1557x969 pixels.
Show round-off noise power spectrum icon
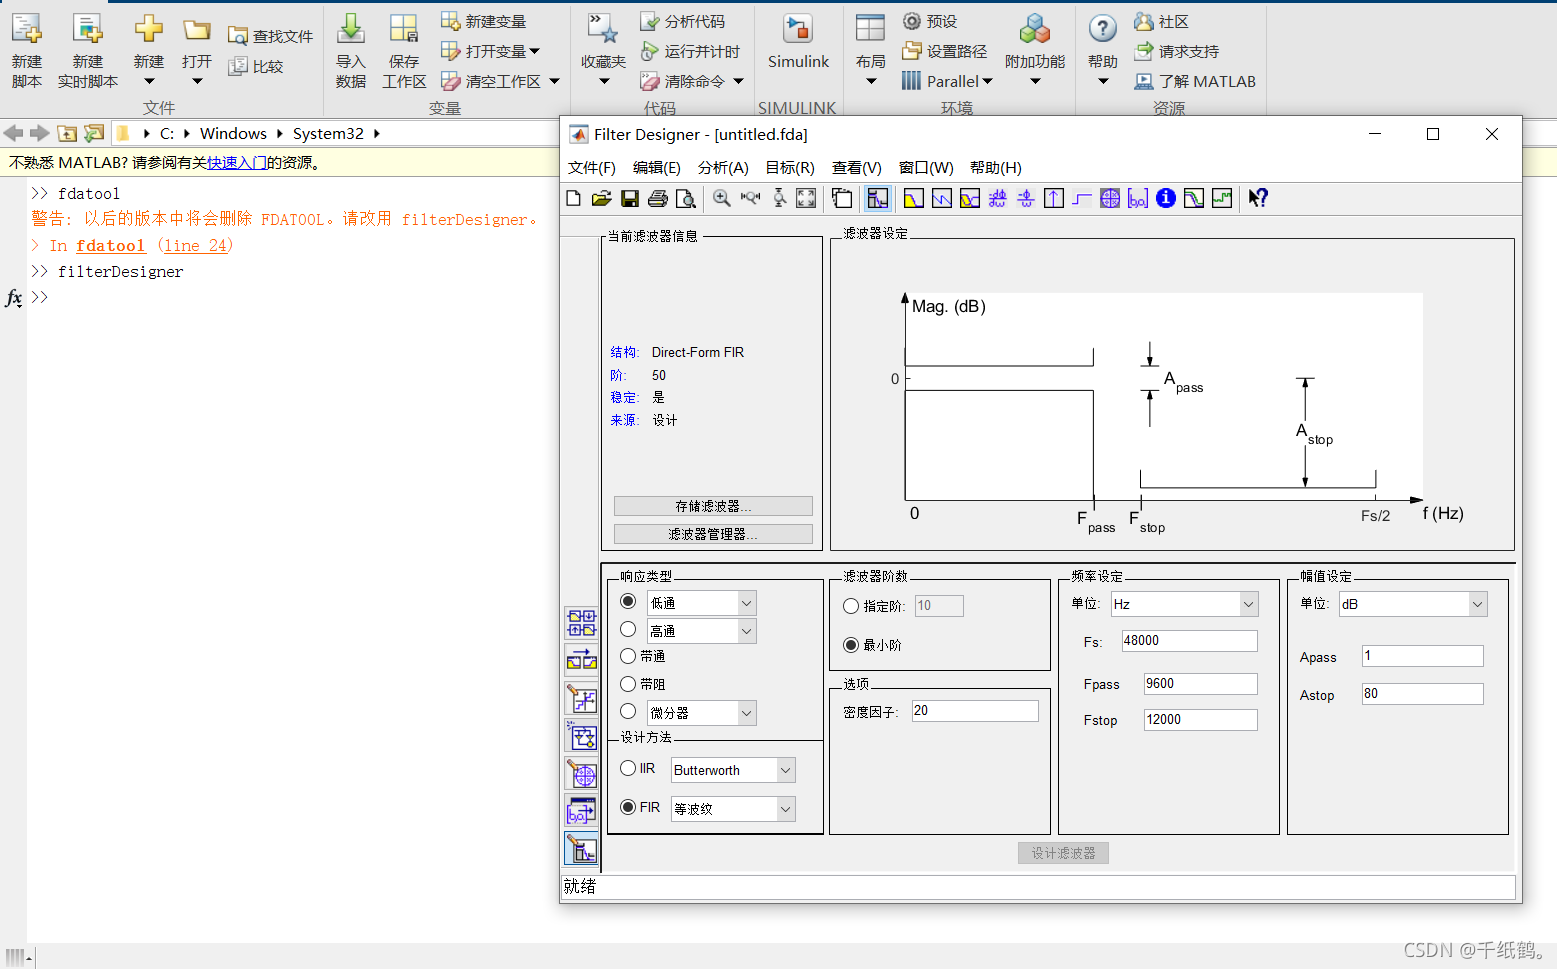[1222, 198]
